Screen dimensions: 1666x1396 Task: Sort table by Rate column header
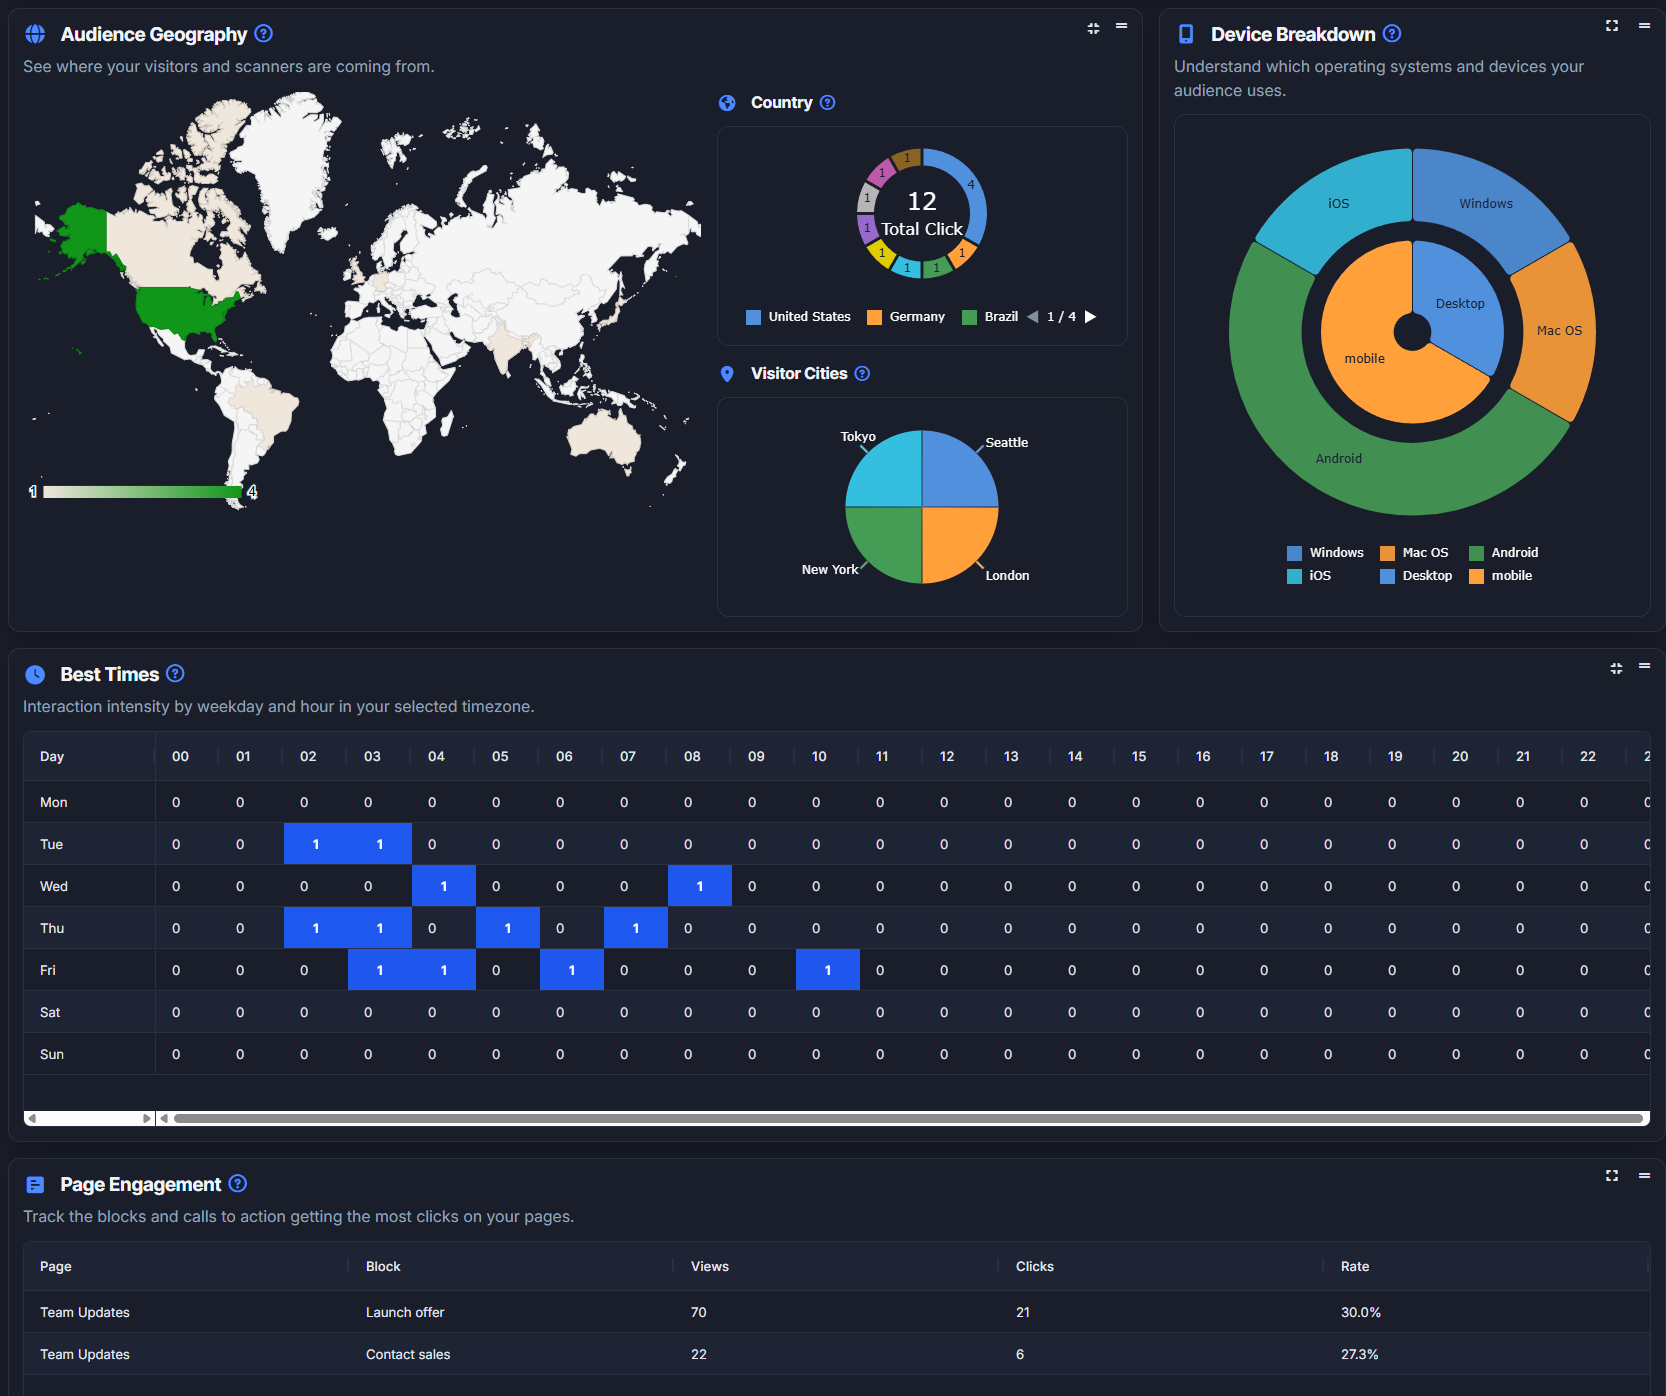[1355, 1266]
